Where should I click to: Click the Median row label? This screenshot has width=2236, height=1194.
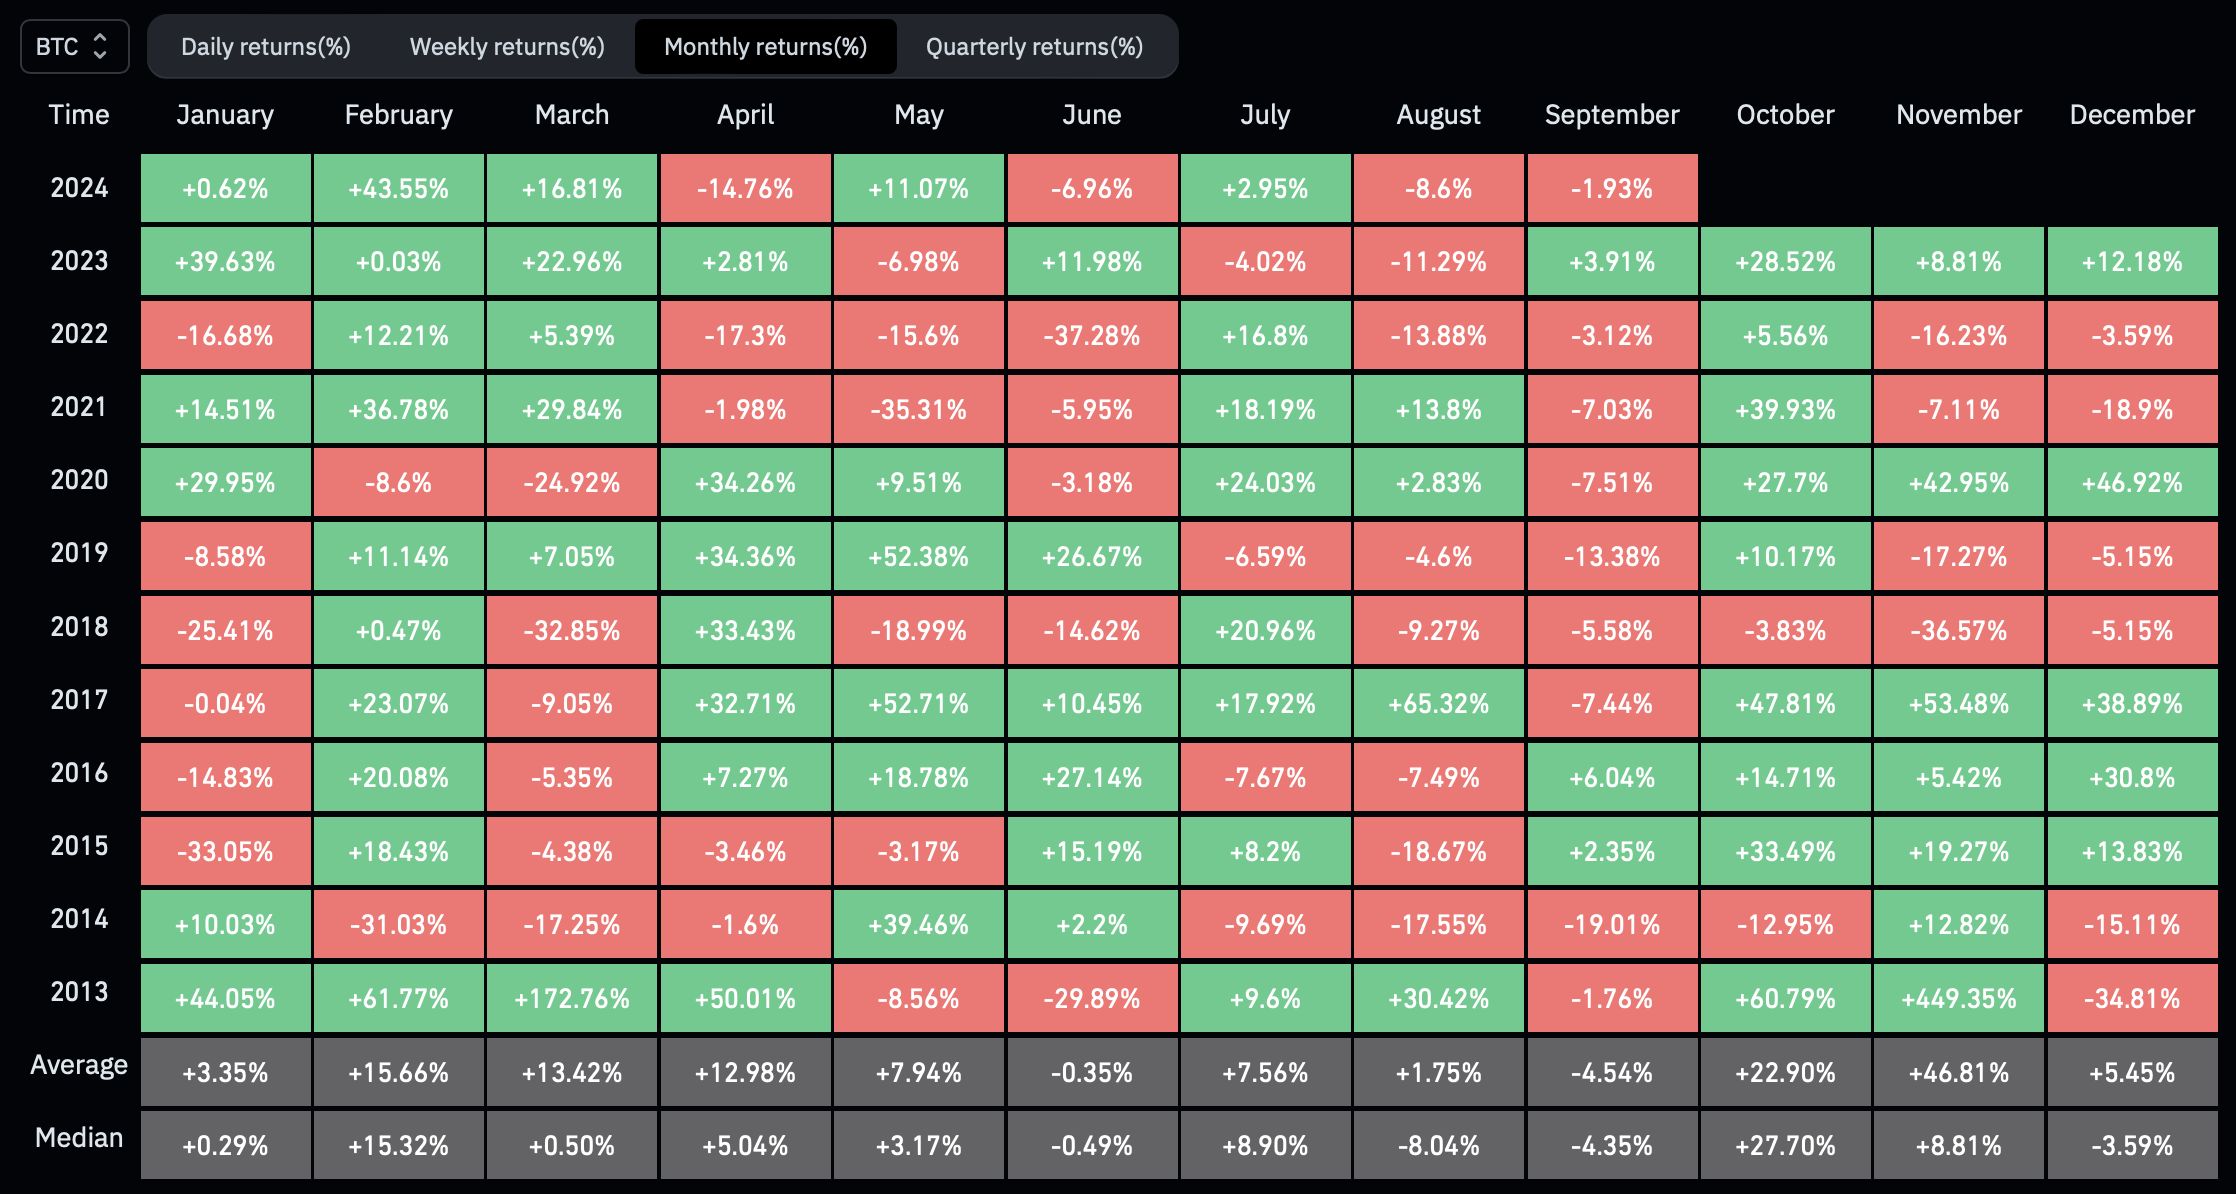[79, 1138]
